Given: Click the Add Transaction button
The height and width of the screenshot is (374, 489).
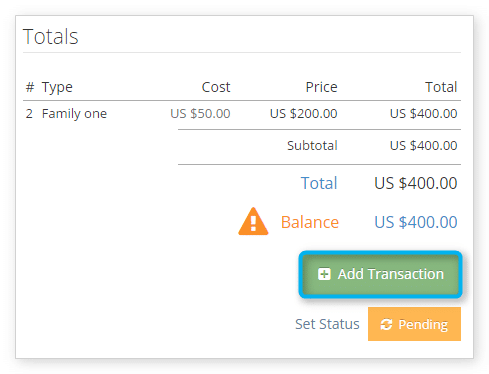Looking at the screenshot, I should pyautogui.click(x=380, y=274).
